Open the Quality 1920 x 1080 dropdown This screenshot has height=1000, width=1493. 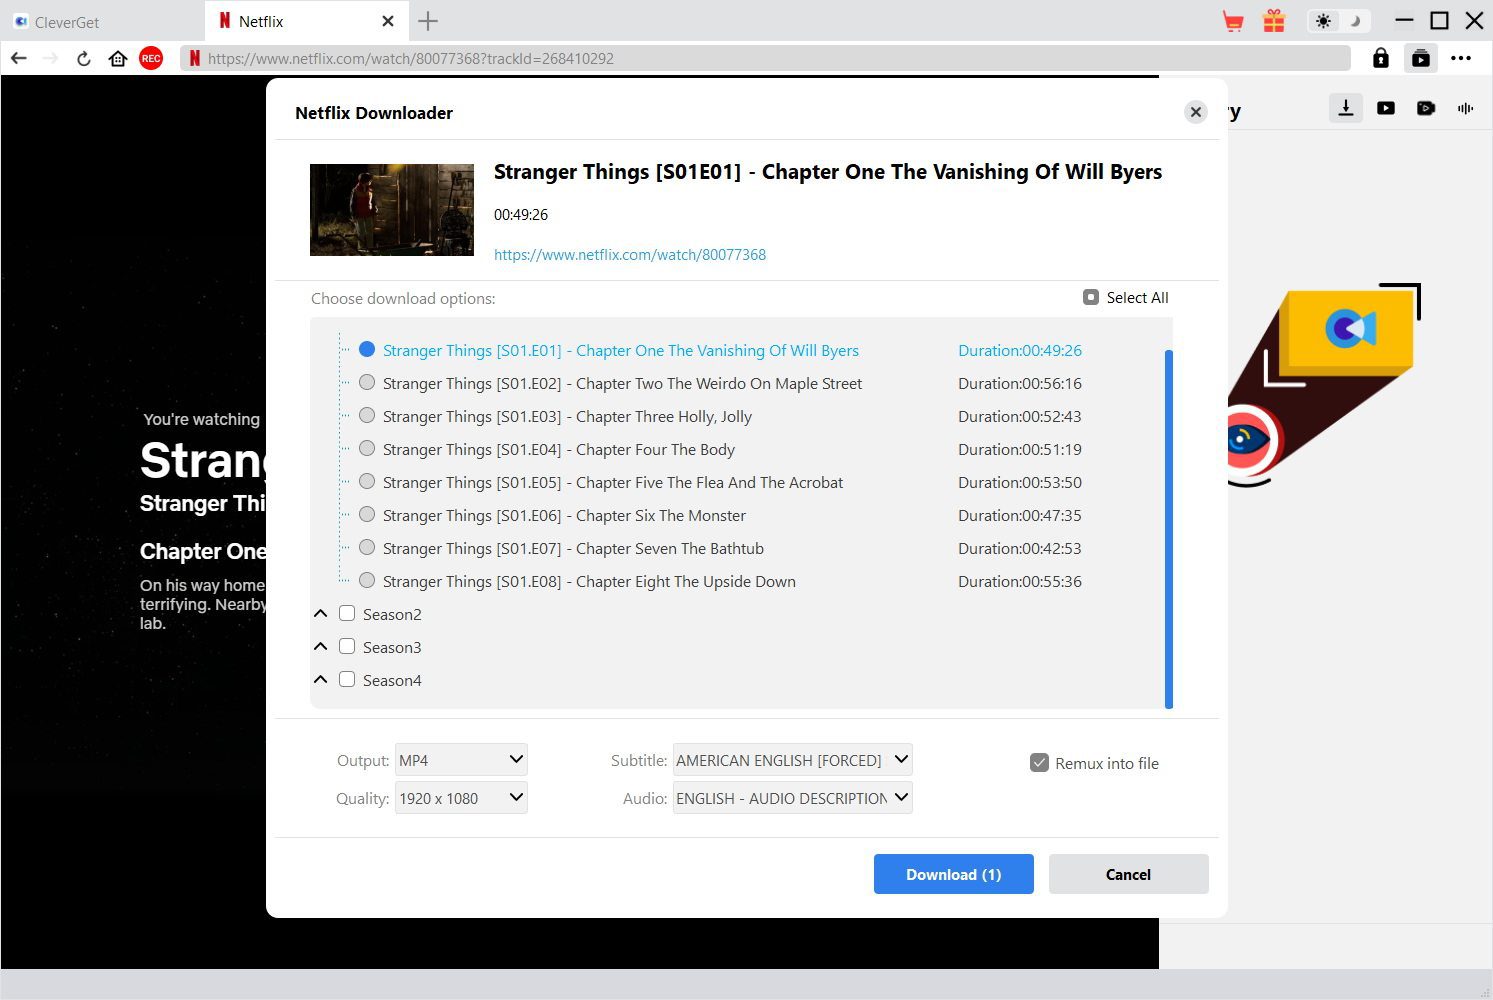(x=461, y=798)
